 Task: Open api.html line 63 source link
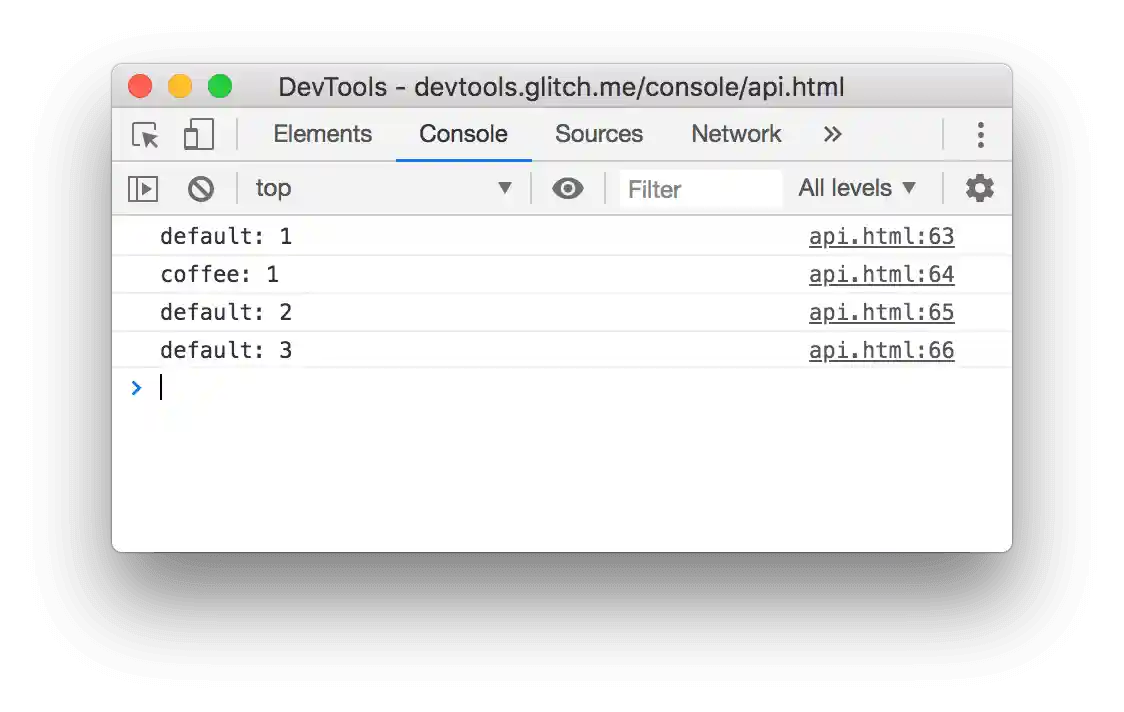[881, 236]
